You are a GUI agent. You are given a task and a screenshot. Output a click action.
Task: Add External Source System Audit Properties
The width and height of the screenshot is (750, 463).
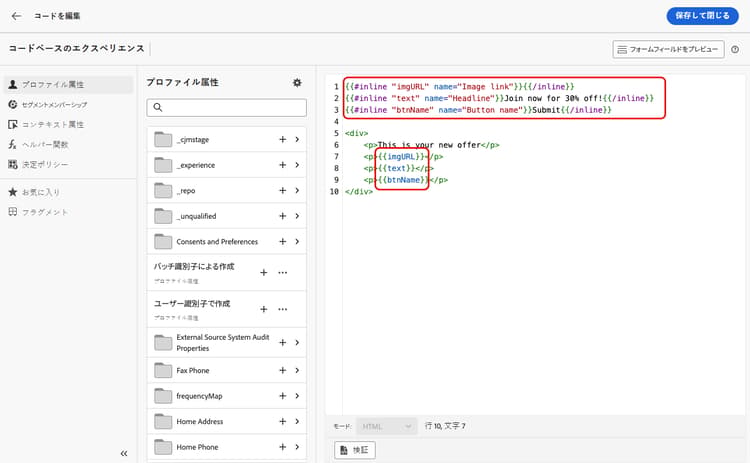[283, 343]
